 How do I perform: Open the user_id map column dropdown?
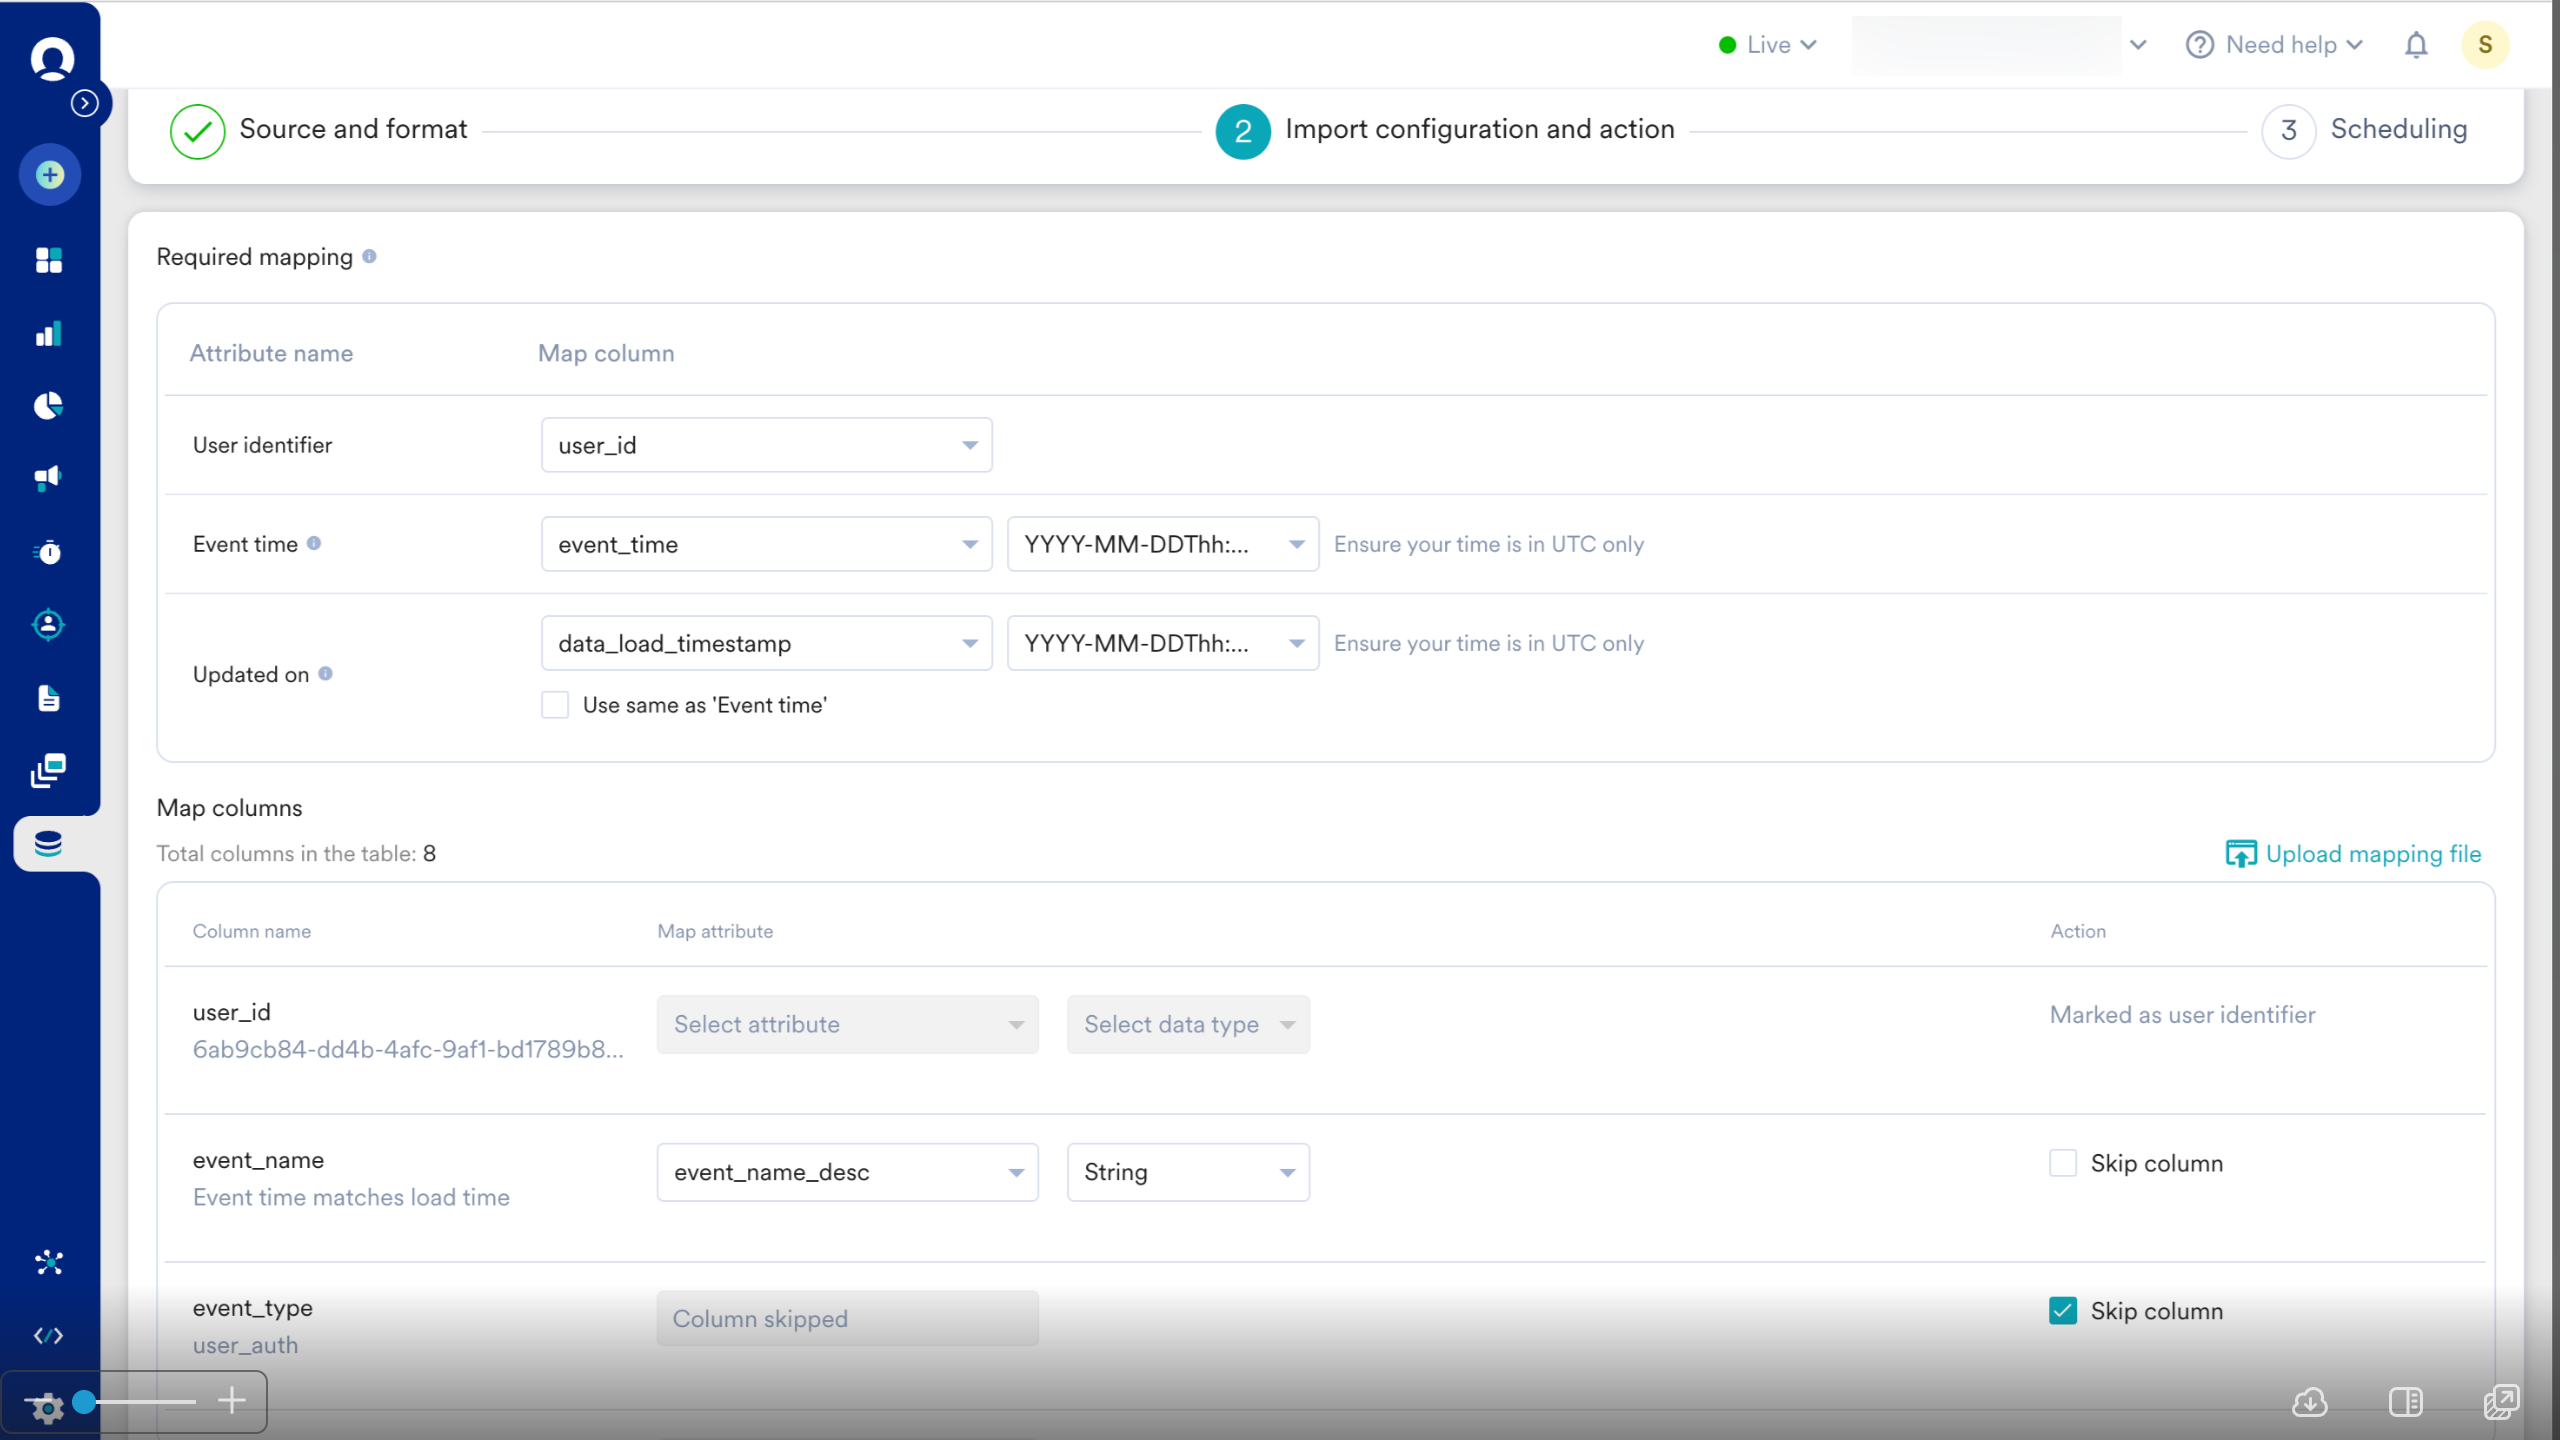tap(766, 445)
